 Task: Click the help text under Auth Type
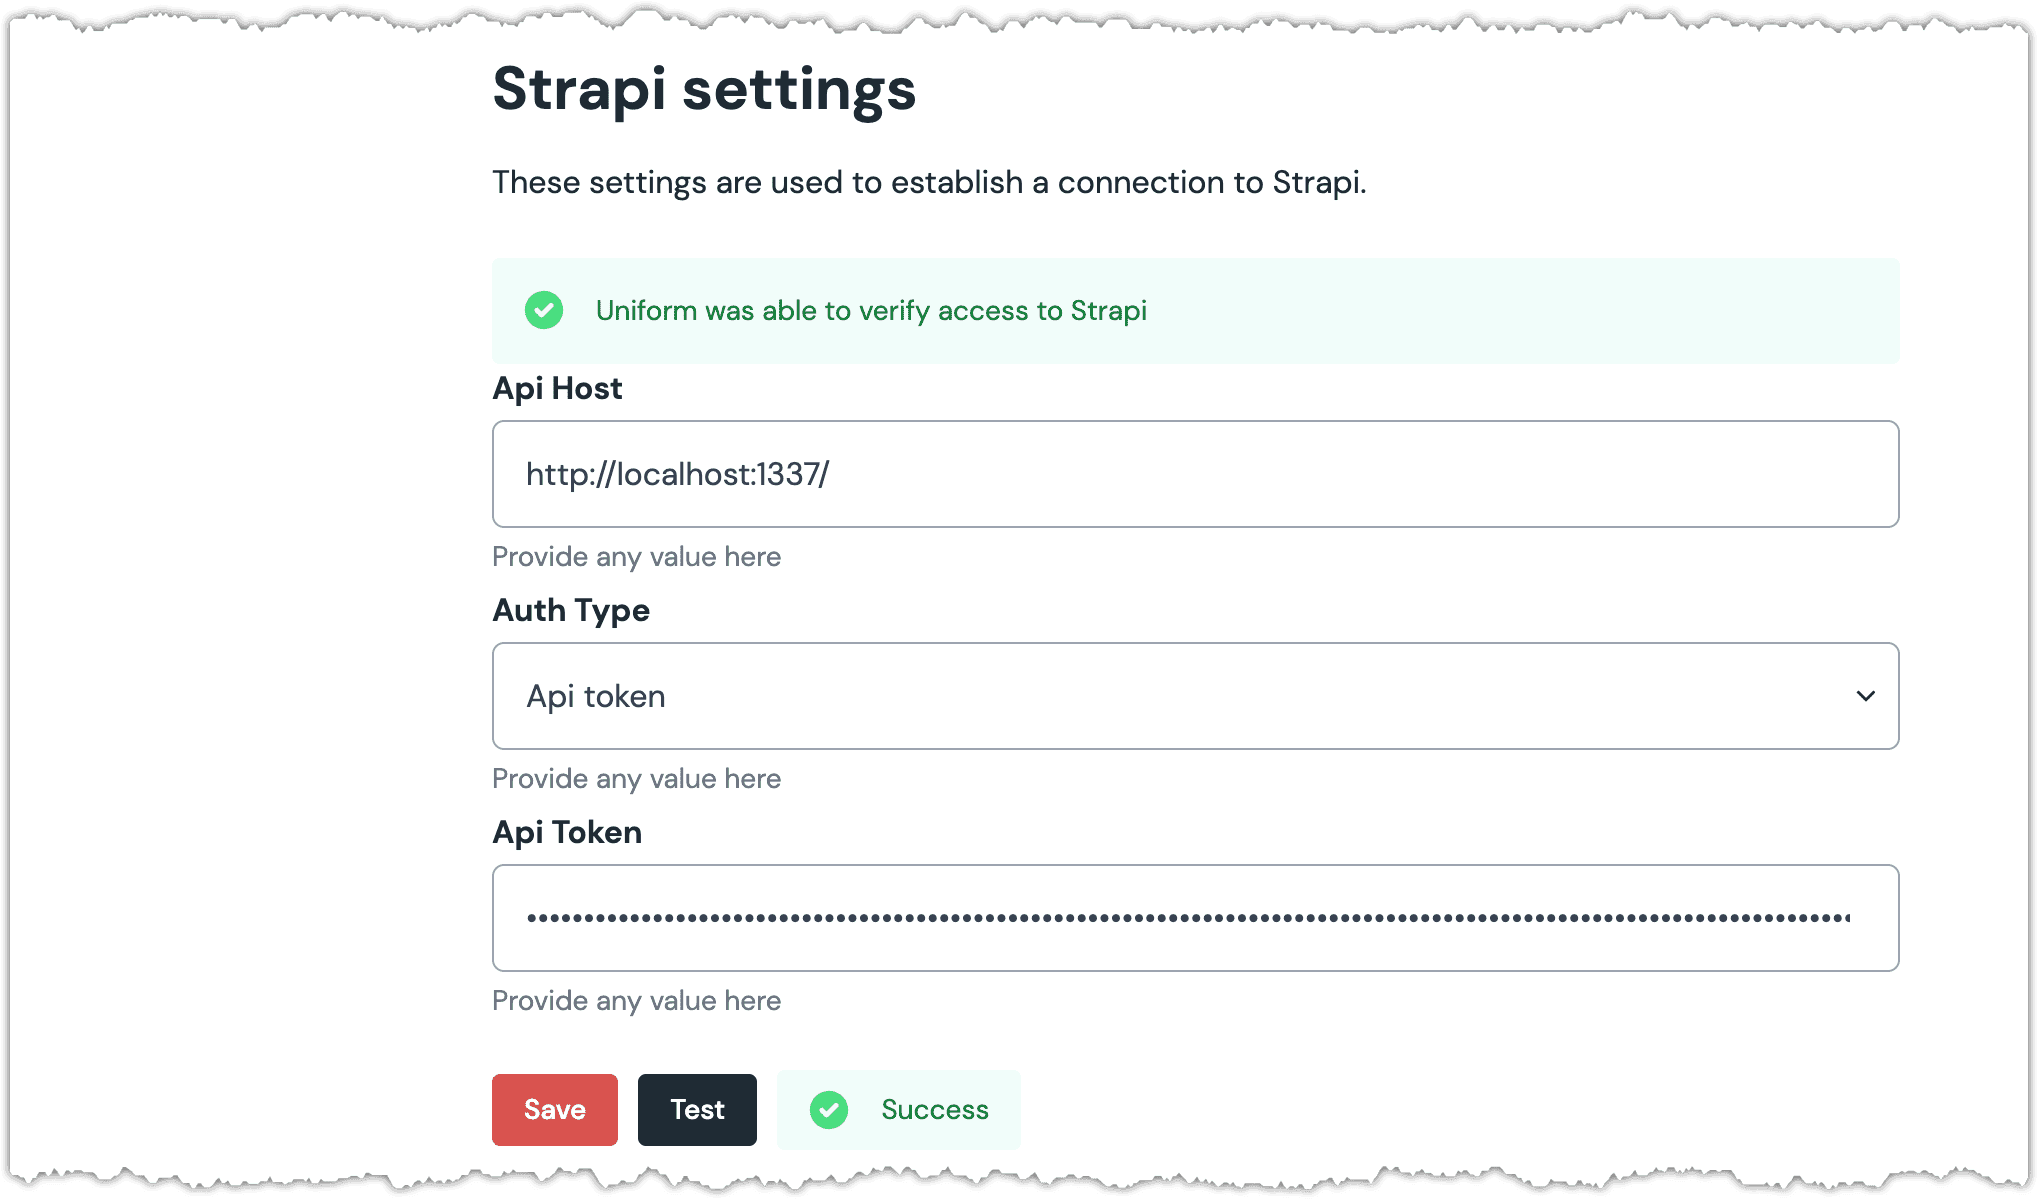pos(636,779)
